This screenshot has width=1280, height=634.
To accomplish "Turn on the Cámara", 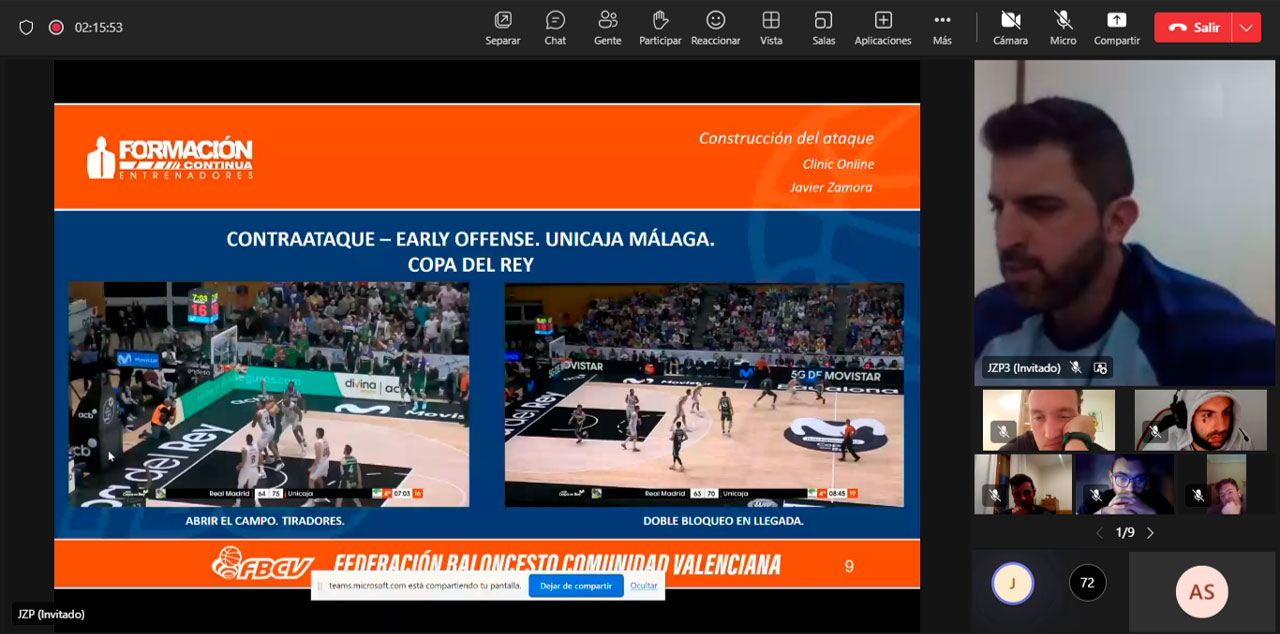I will [1011, 28].
